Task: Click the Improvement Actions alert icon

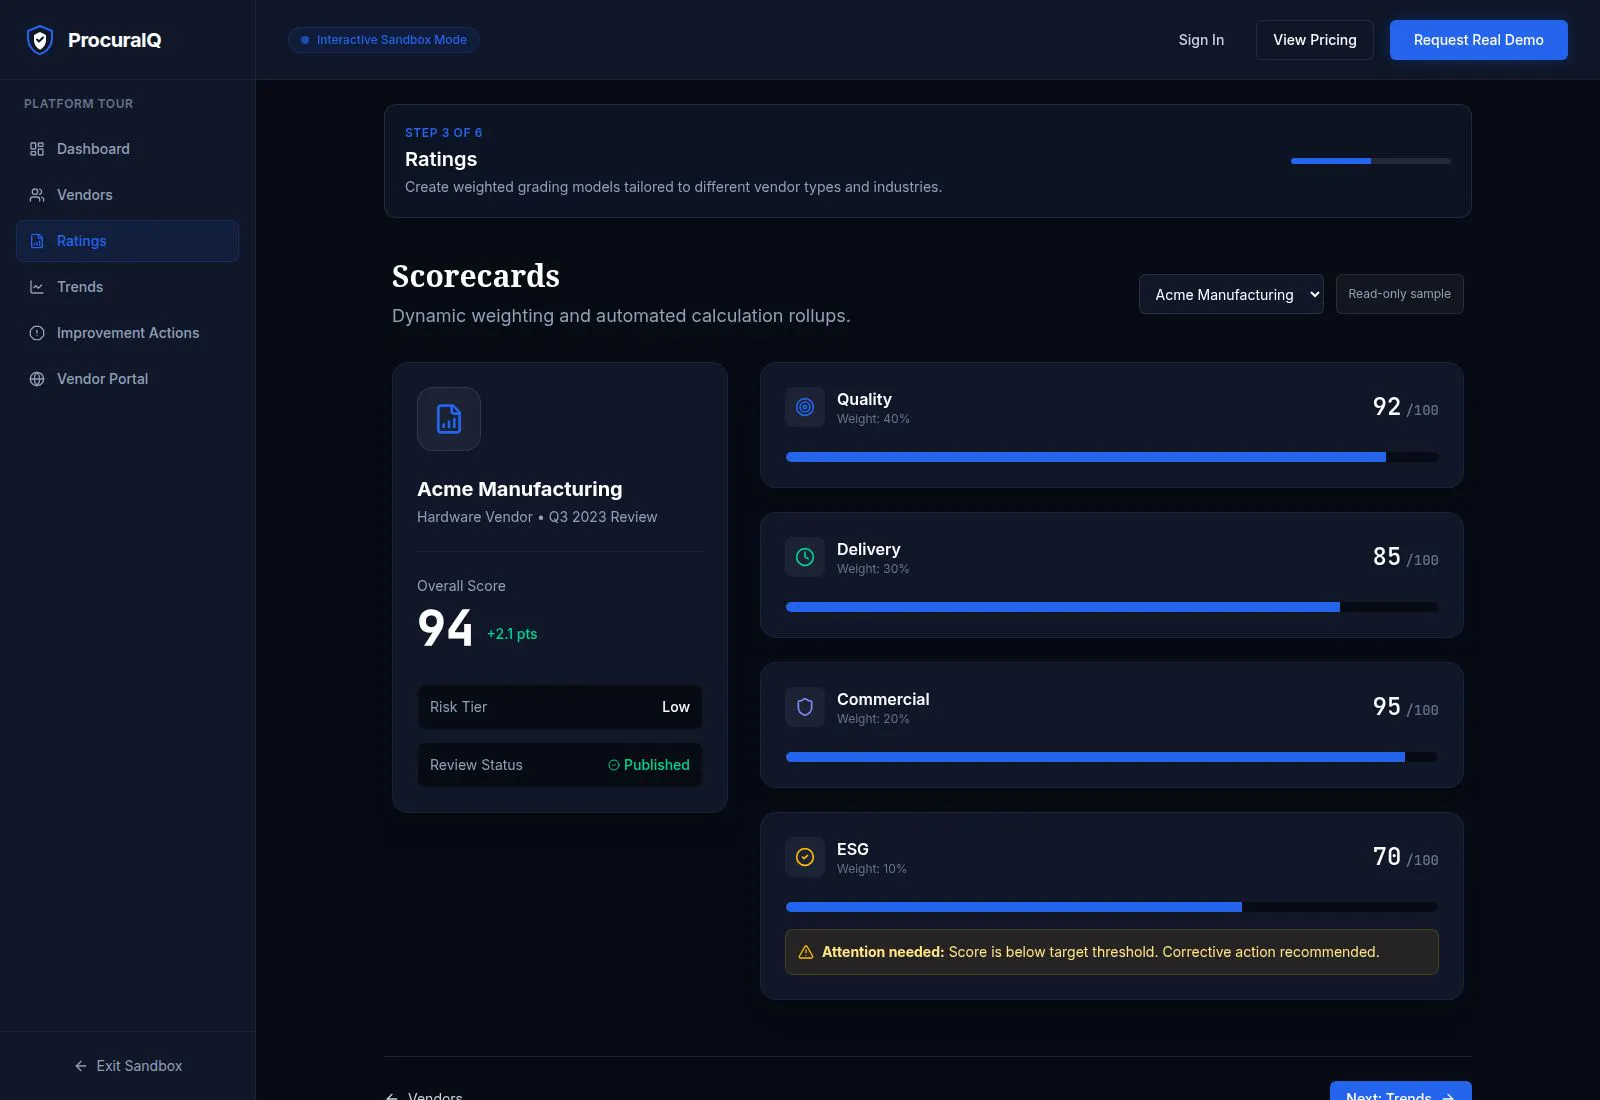Action: pos(37,333)
